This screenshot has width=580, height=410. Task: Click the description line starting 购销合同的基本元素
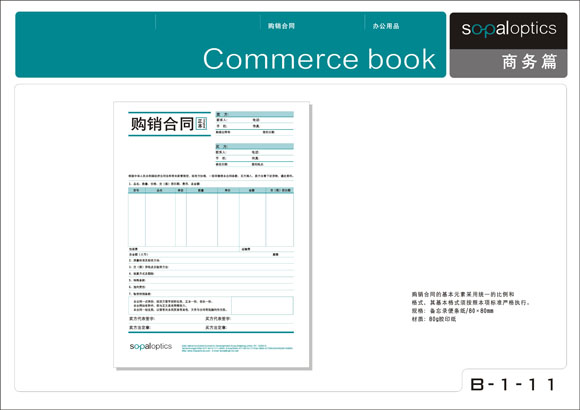463,294
